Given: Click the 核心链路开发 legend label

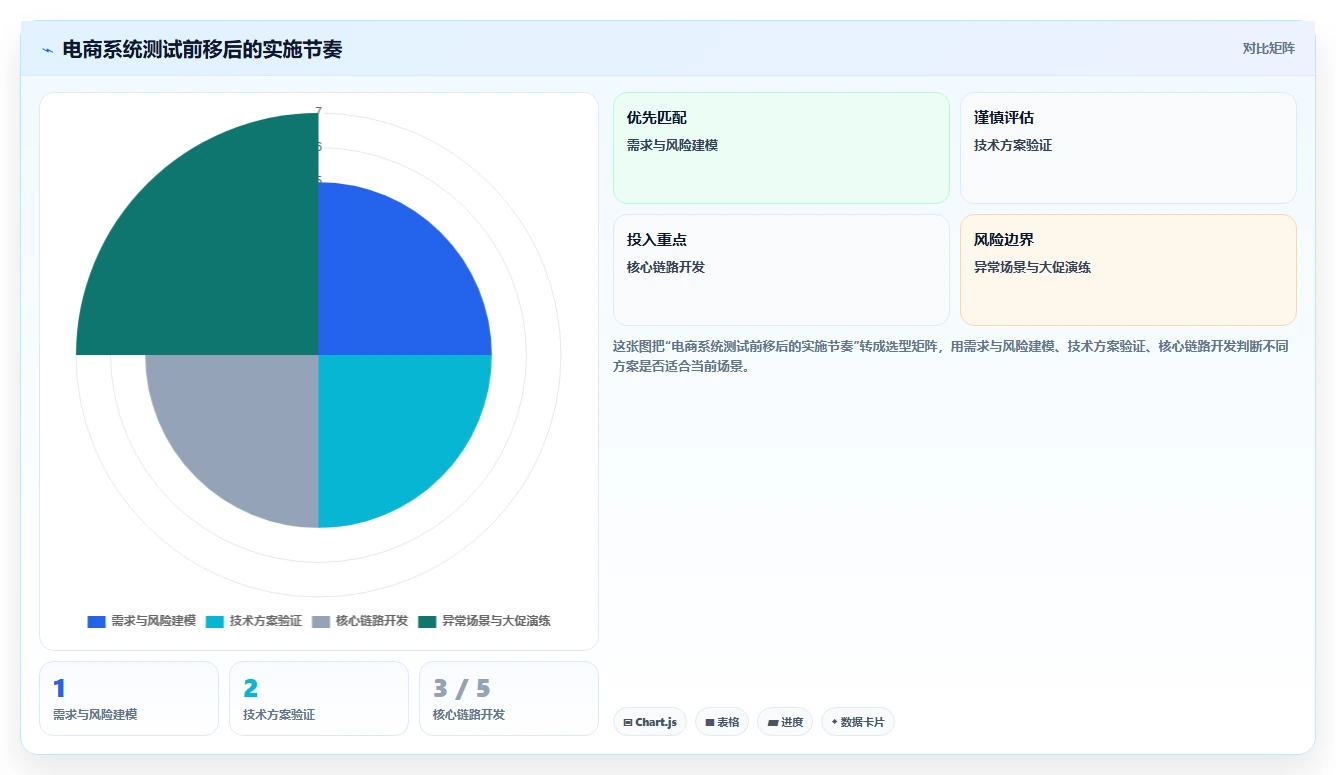Looking at the screenshot, I should click(x=372, y=621).
